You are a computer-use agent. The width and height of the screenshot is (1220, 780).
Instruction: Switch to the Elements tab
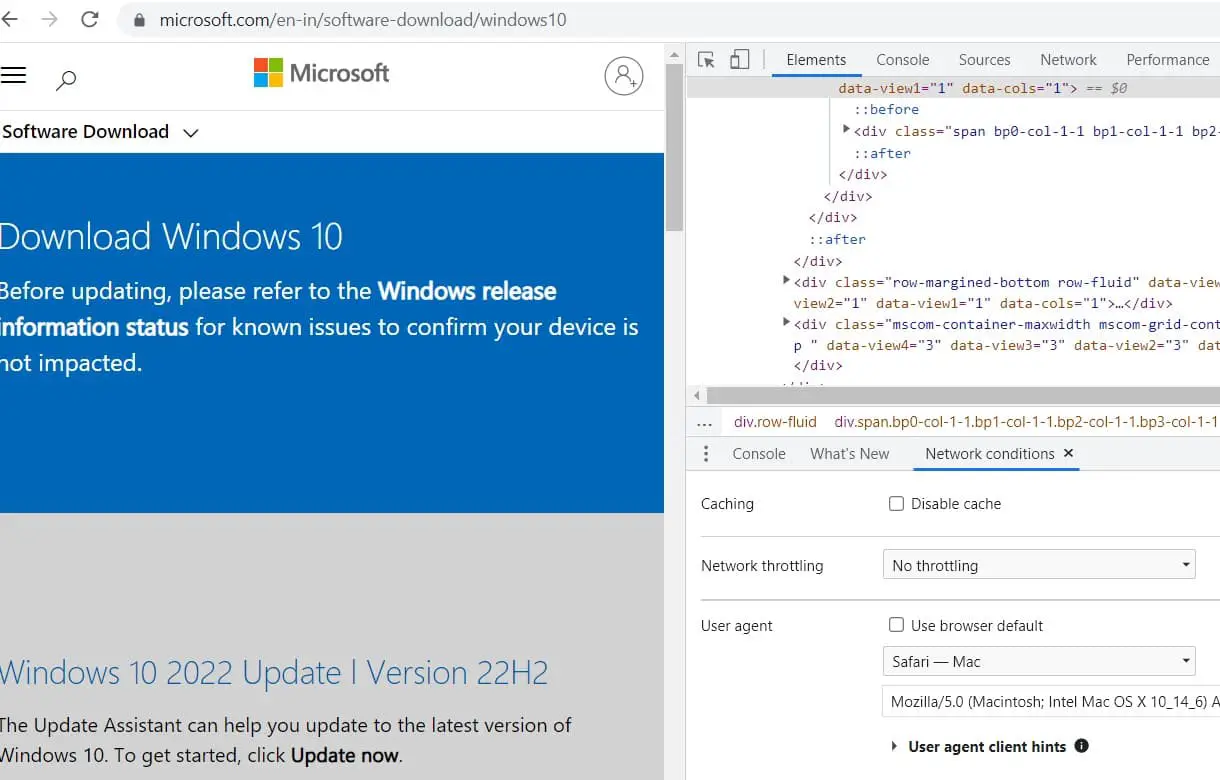click(x=816, y=60)
